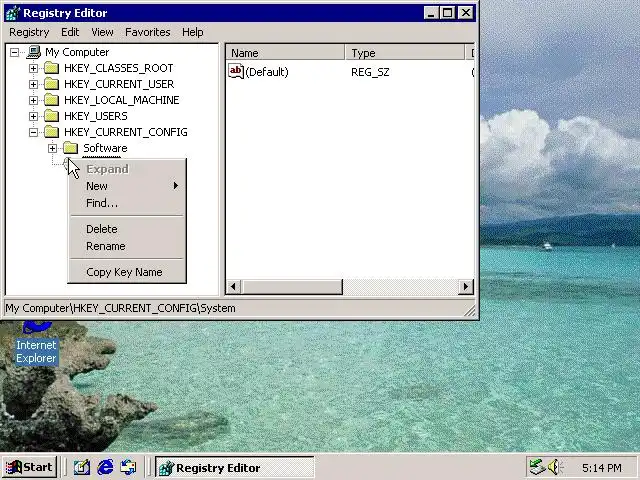The image size is (640, 480).
Task: Click the network connection tray icon
Action: pyautogui.click(x=537, y=467)
